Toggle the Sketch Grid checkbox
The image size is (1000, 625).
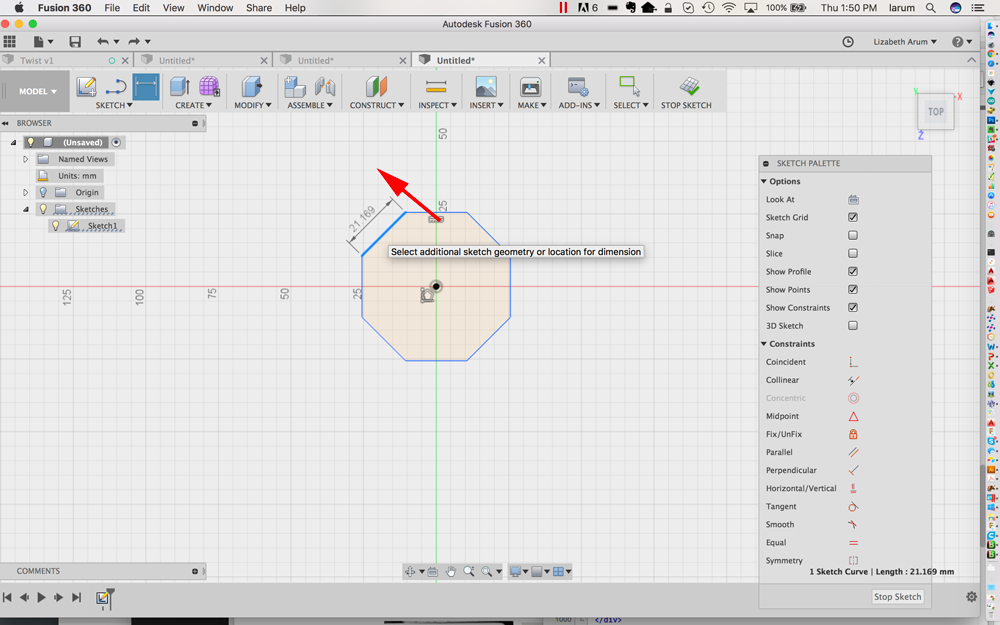(853, 217)
